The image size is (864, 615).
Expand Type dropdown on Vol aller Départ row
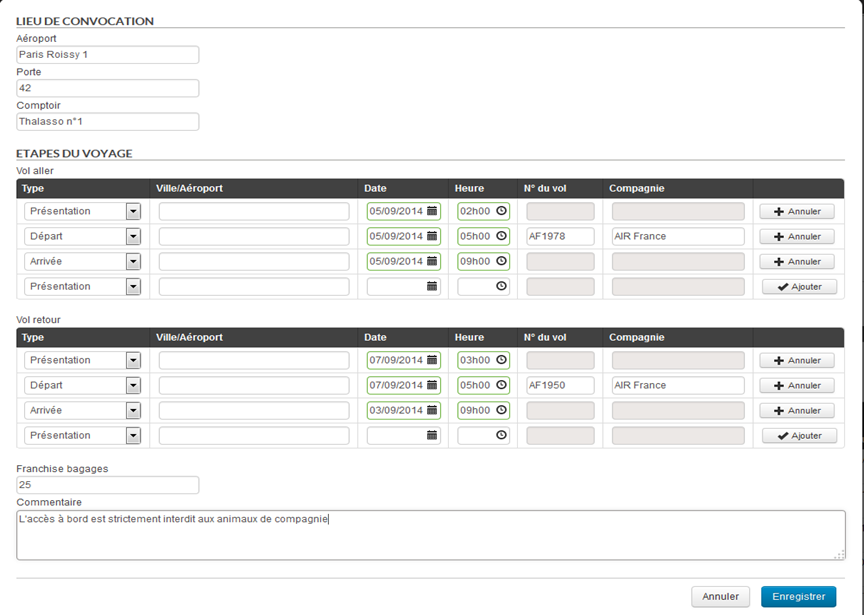(x=133, y=237)
